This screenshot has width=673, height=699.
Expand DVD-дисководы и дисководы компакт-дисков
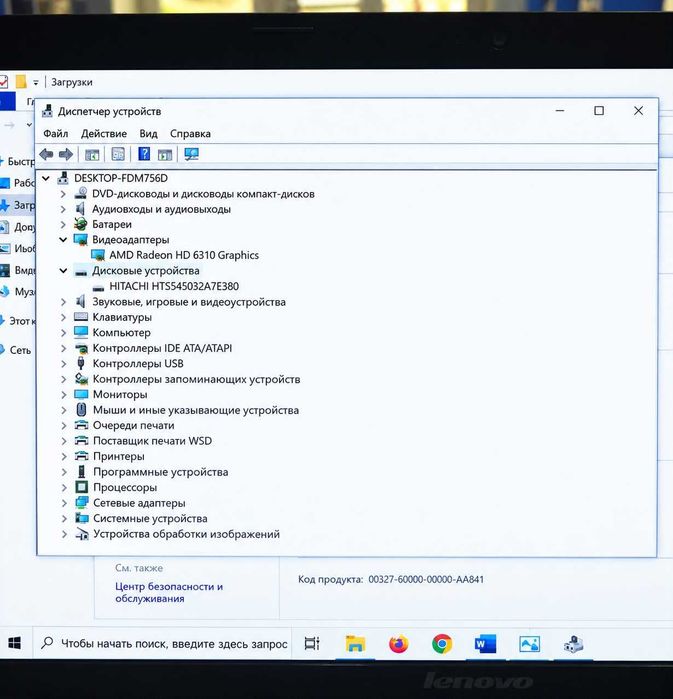click(x=63, y=194)
